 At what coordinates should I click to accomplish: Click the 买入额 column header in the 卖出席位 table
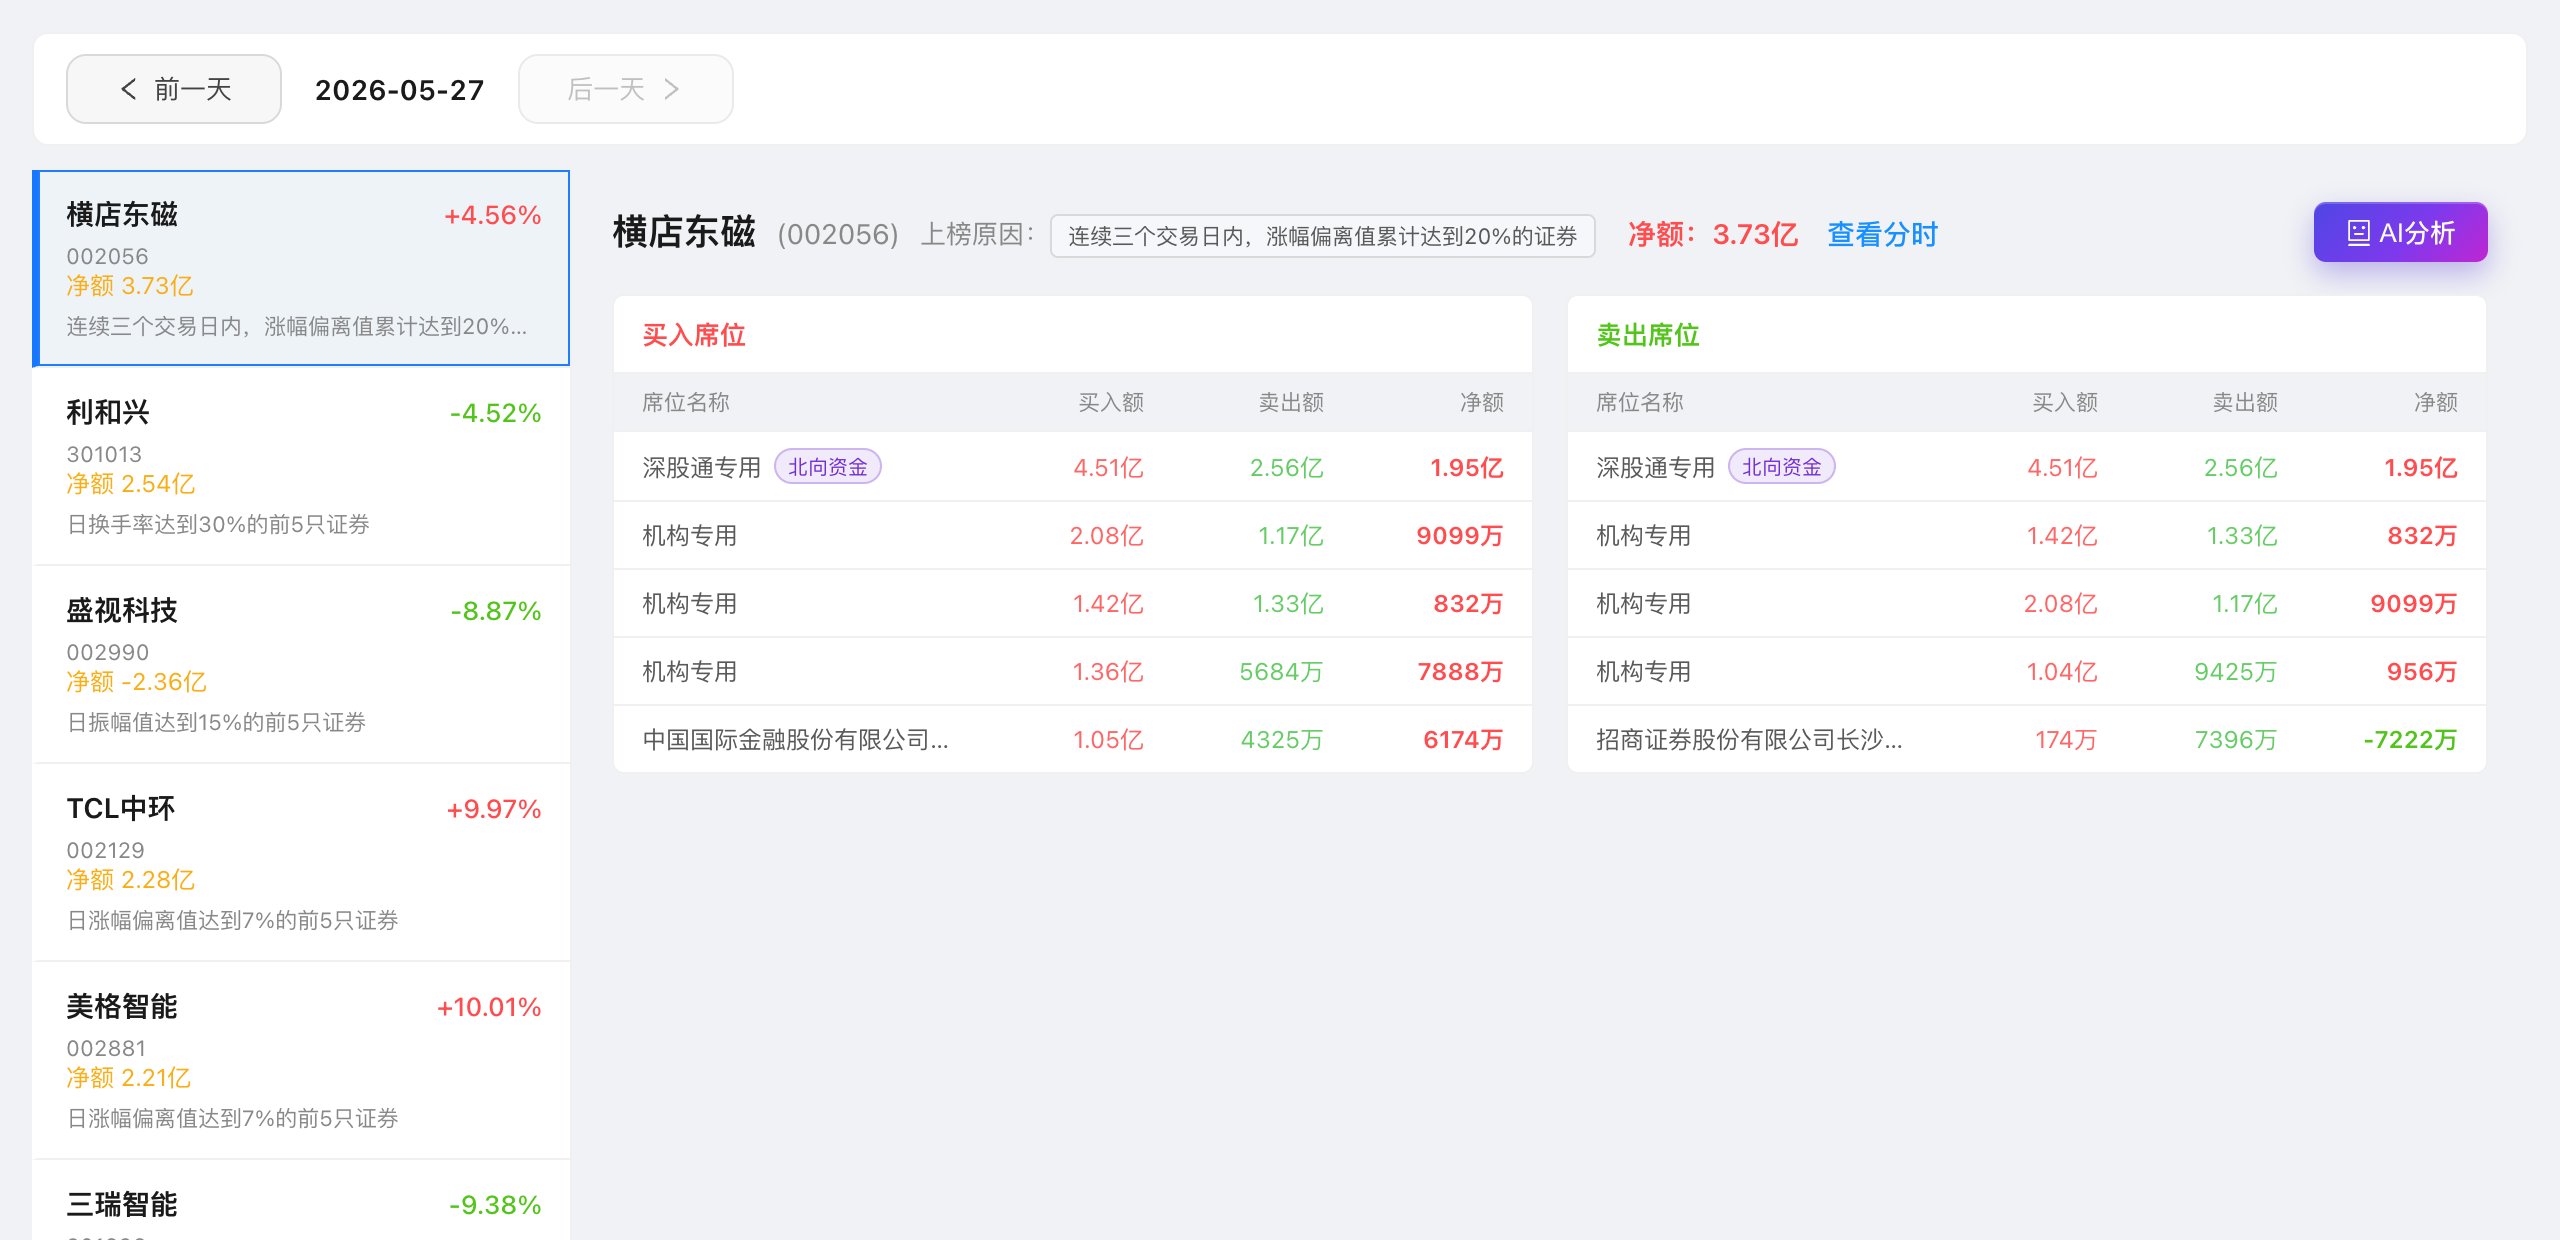click(2064, 402)
